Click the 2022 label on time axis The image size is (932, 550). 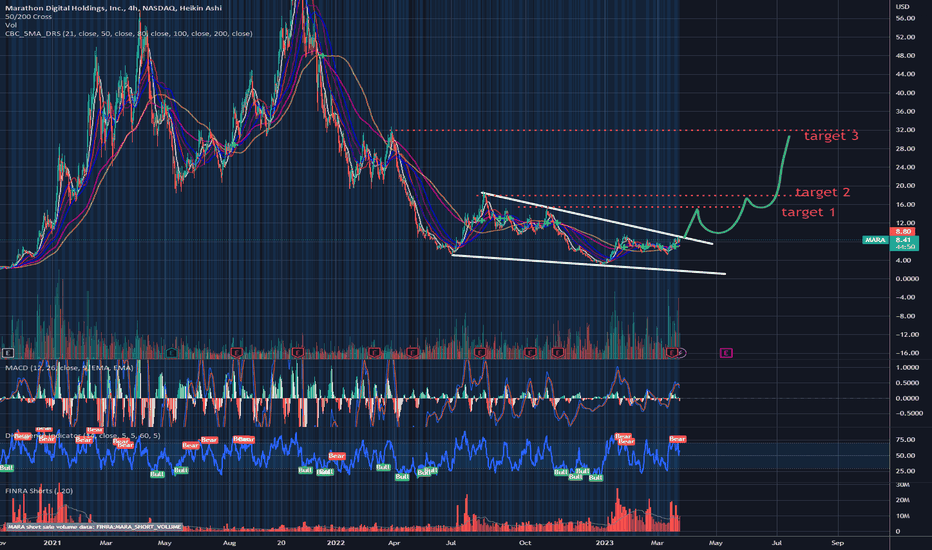(x=336, y=542)
